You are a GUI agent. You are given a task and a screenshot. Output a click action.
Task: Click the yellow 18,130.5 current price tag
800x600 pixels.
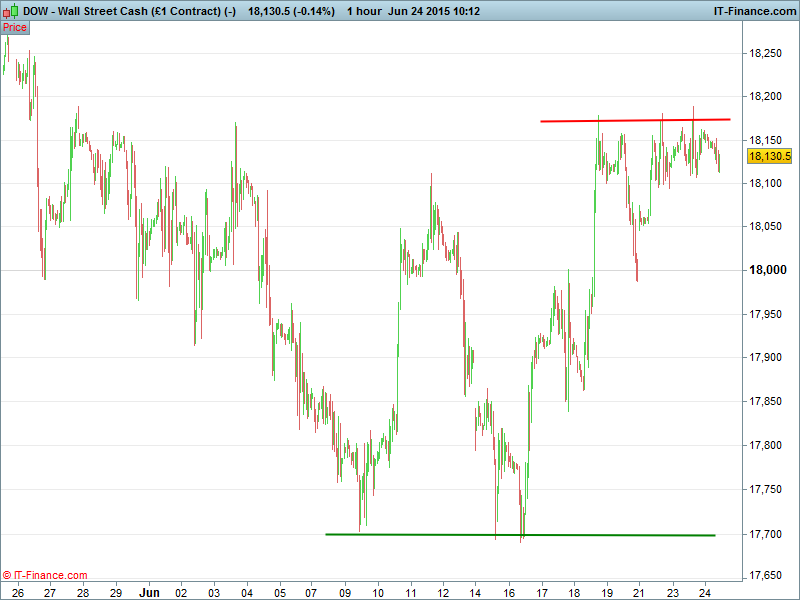(x=769, y=156)
